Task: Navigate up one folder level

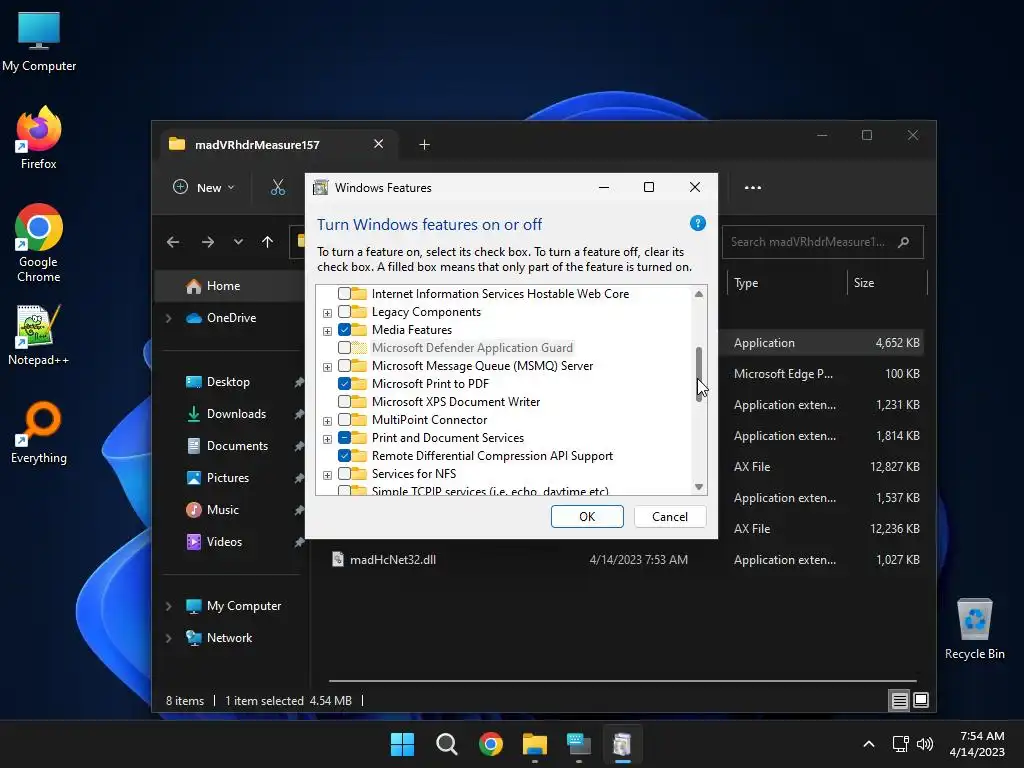Action: [267, 242]
